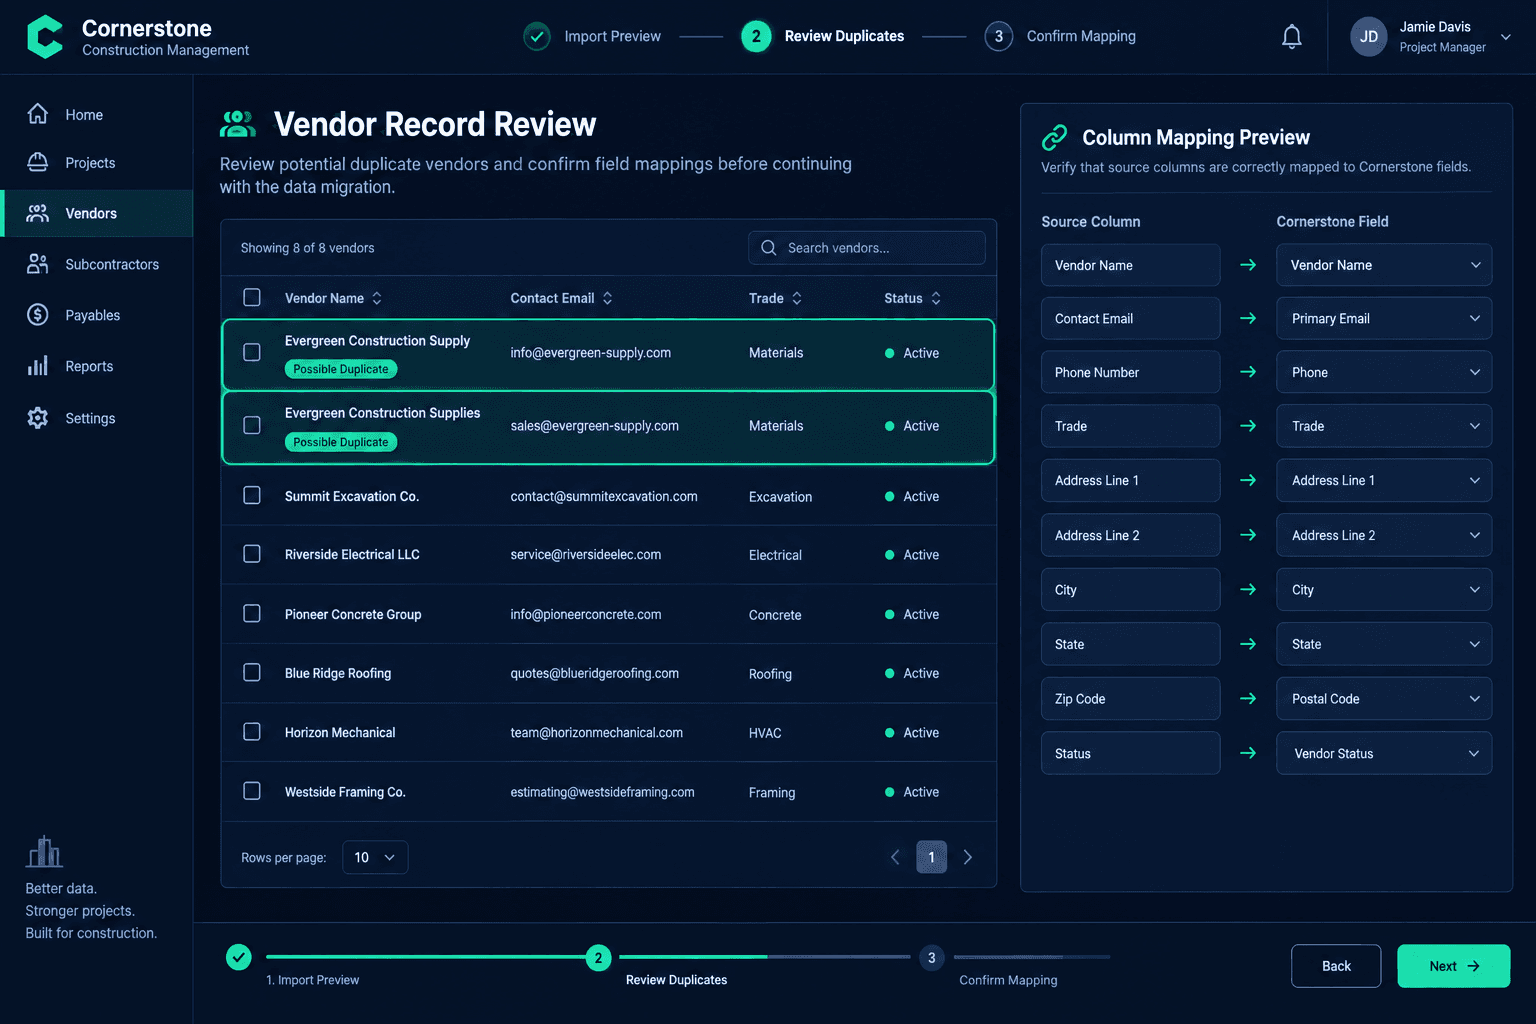Sort by Status column arrows
Screen dimensions: 1536x1024
click(936, 298)
